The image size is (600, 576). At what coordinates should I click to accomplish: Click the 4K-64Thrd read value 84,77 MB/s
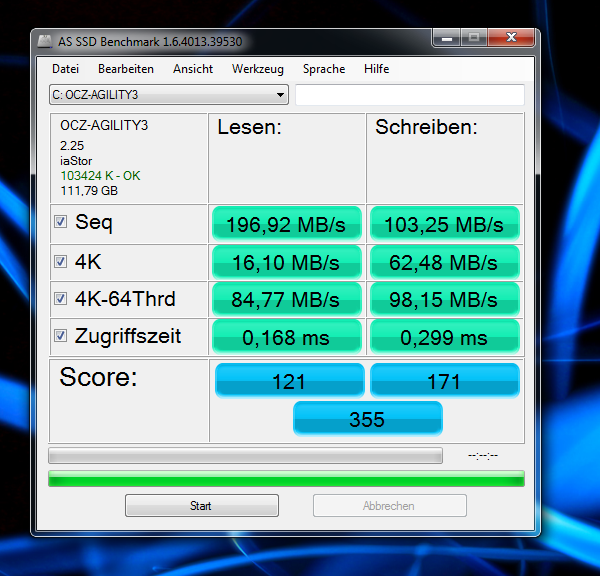287,299
